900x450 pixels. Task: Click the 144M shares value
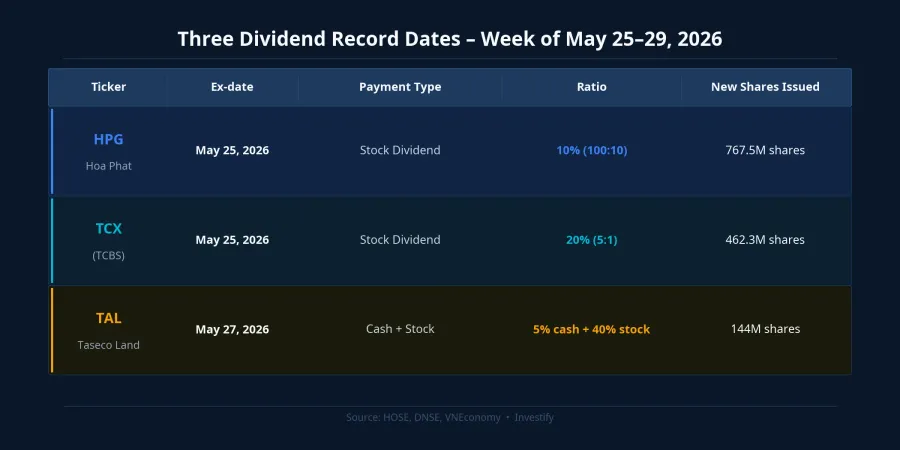coord(765,329)
